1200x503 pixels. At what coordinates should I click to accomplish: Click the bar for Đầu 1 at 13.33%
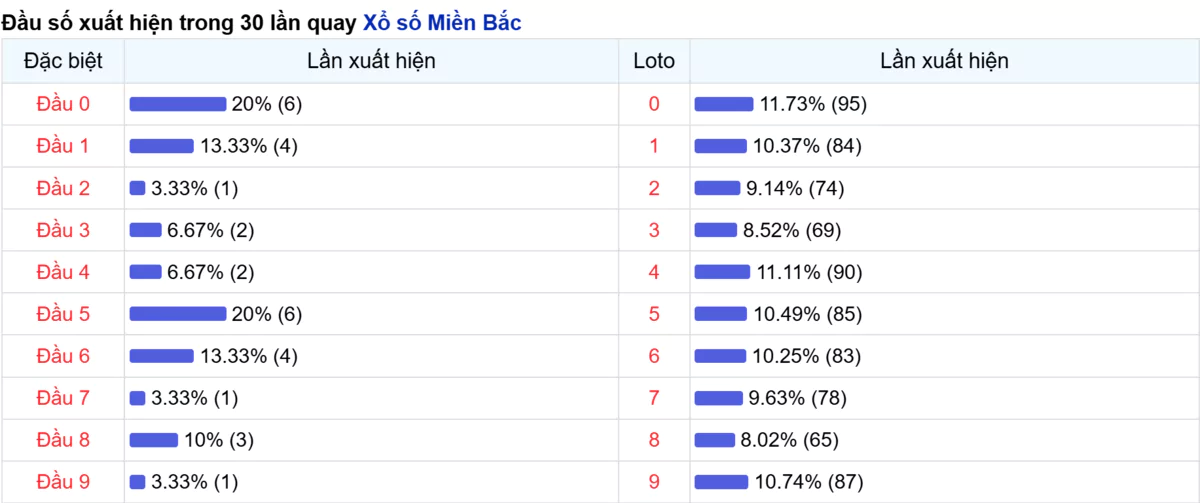162,146
